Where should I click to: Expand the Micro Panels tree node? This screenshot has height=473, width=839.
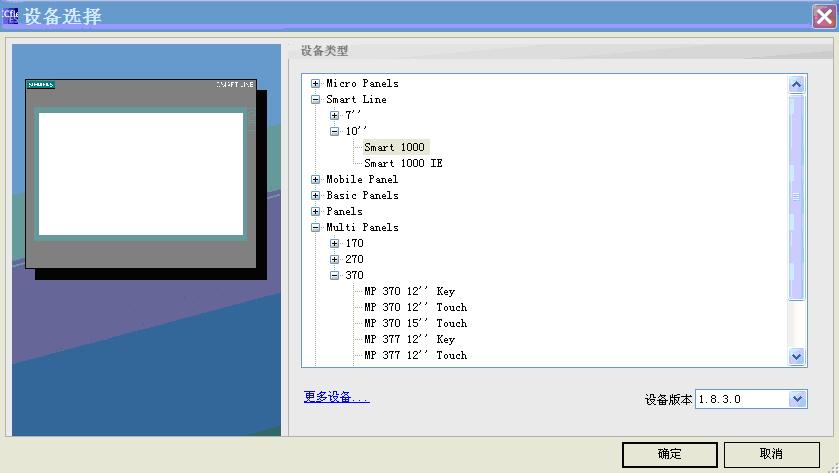coord(316,83)
